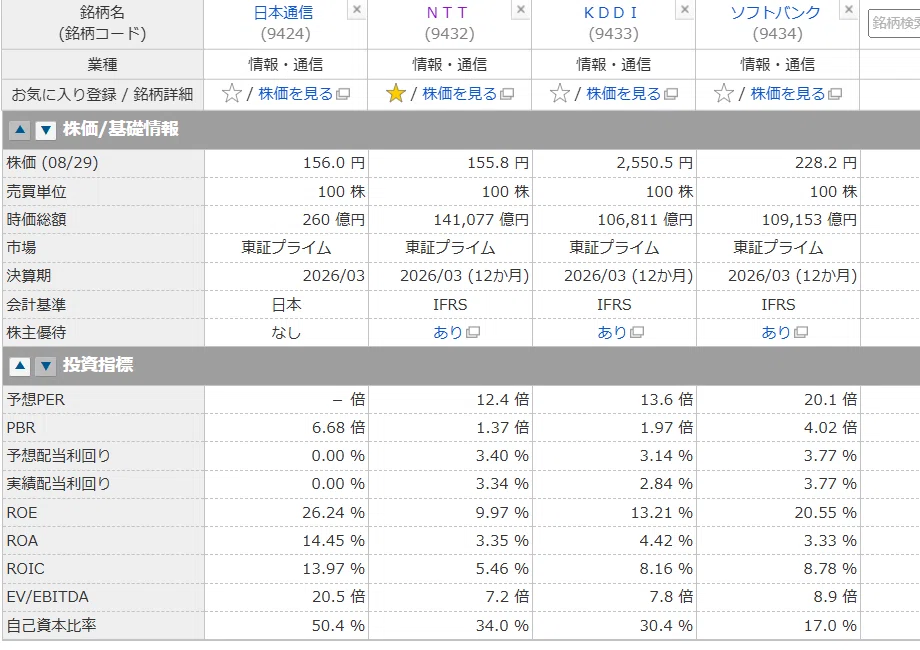Remove ソフトバンク column with its × button
Viewport: 920px width, 650px height.
point(848,10)
